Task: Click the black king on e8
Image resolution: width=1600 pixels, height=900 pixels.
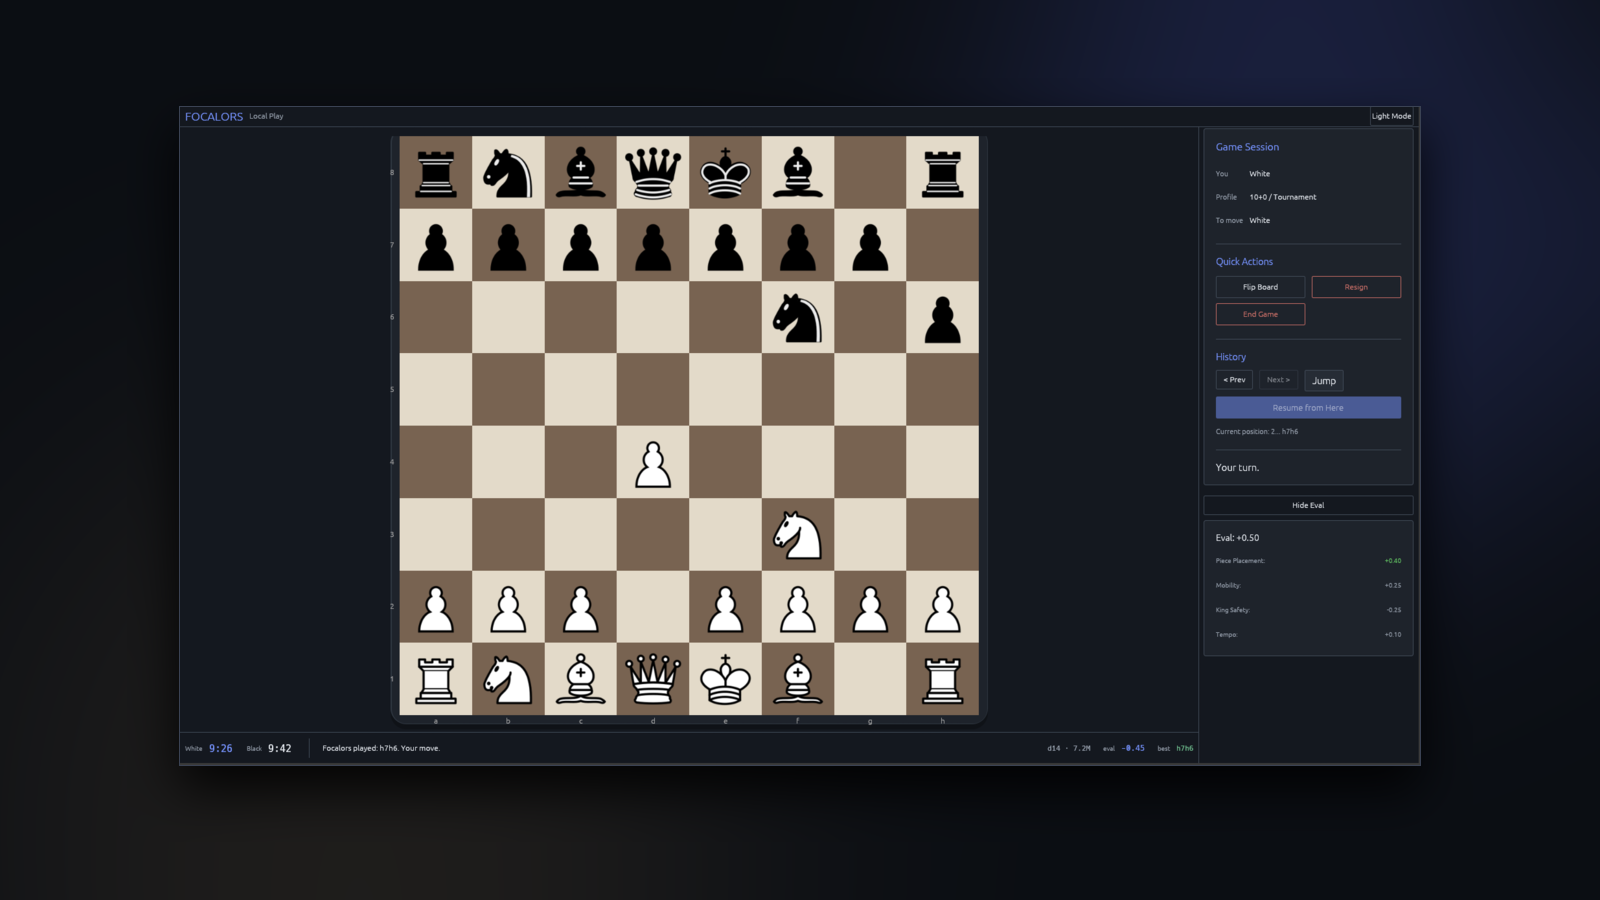Action: [x=725, y=172]
